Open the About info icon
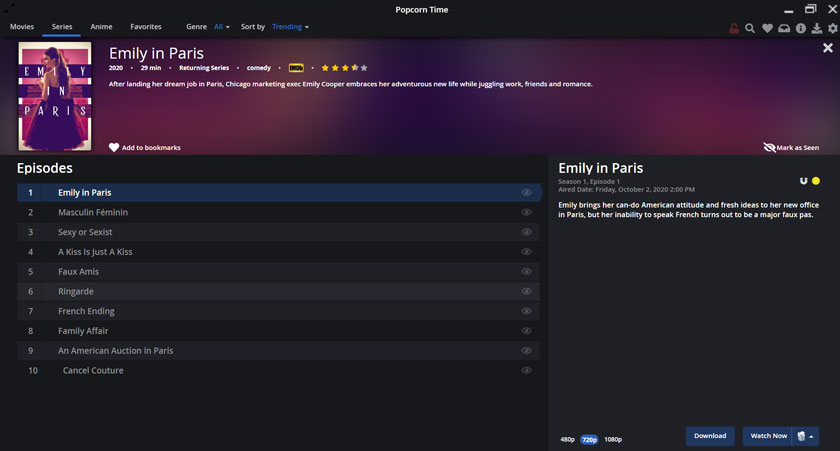This screenshot has width=840, height=451. coord(800,28)
